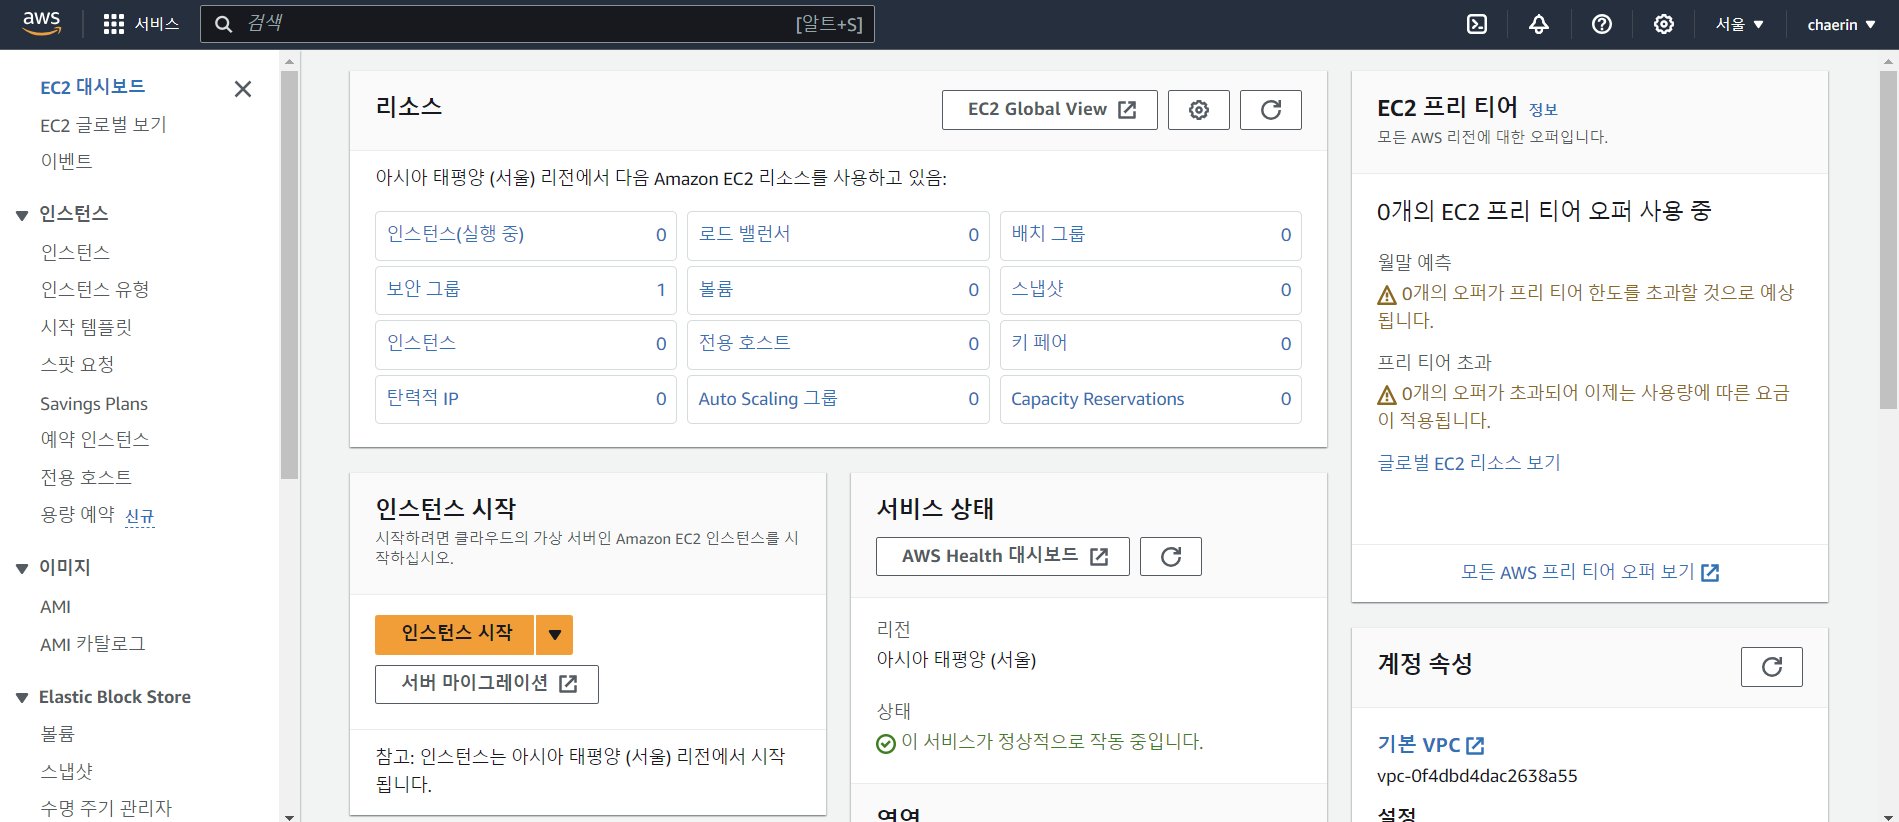
Task: Close the EC2 sidebar navigation panel
Action: pyautogui.click(x=243, y=89)
